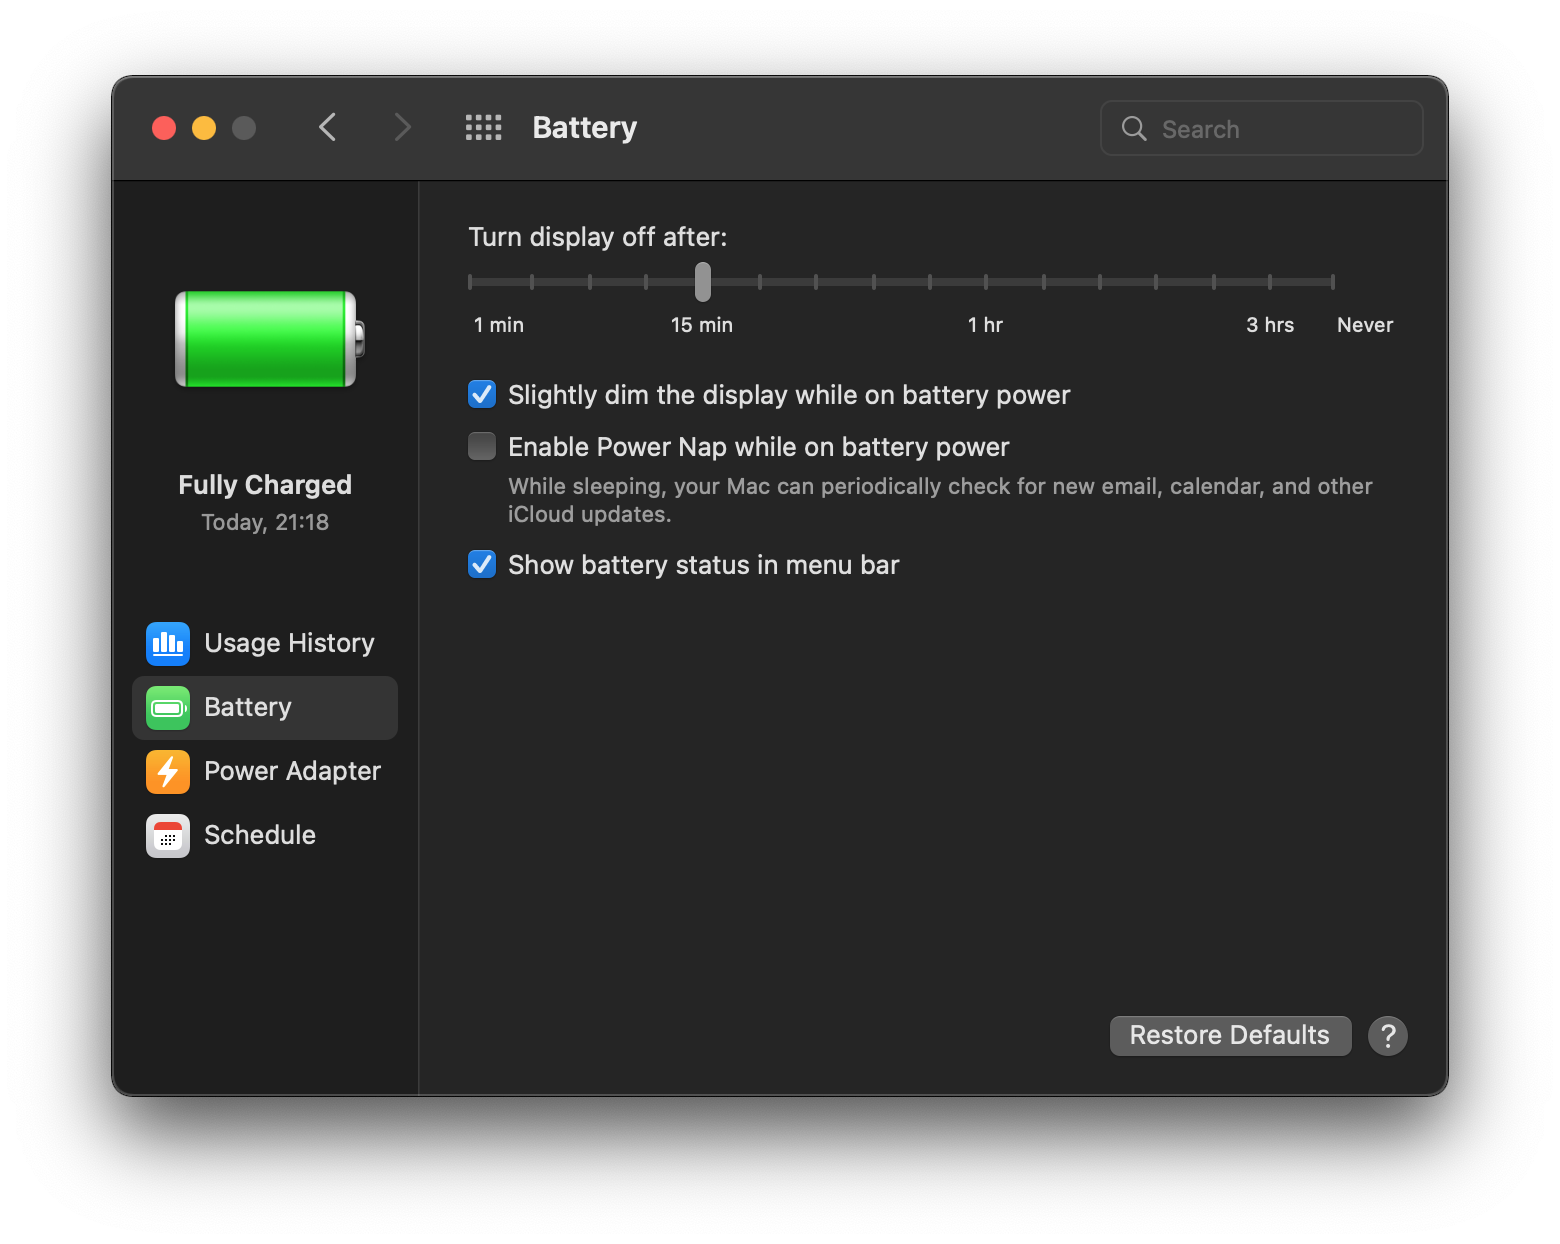This screenshot has width=1560, height=1244.
Task: Click the 'Never' slider label
Action: click(x=1365, y=325)
